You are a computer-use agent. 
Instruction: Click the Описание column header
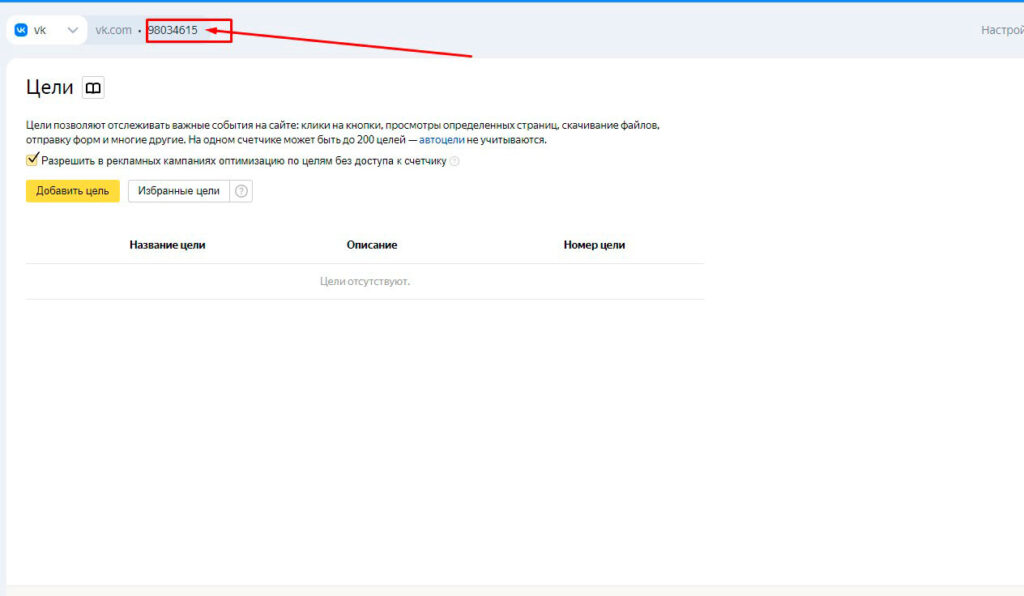(x=372, y=245)
